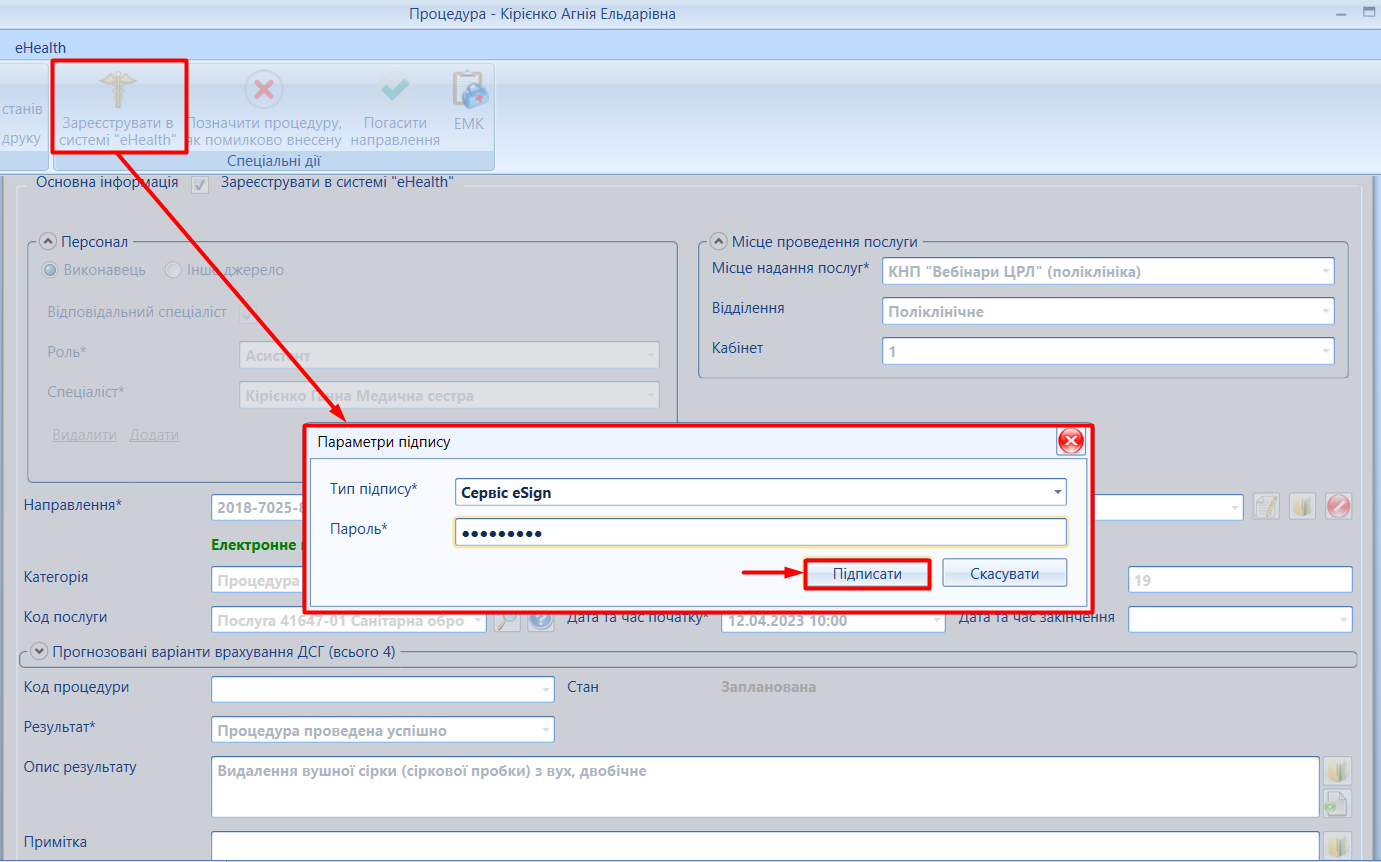The image size is (1381, 862).
Task: Open the ЕМК clipboard icon
Action: (468, 90)
